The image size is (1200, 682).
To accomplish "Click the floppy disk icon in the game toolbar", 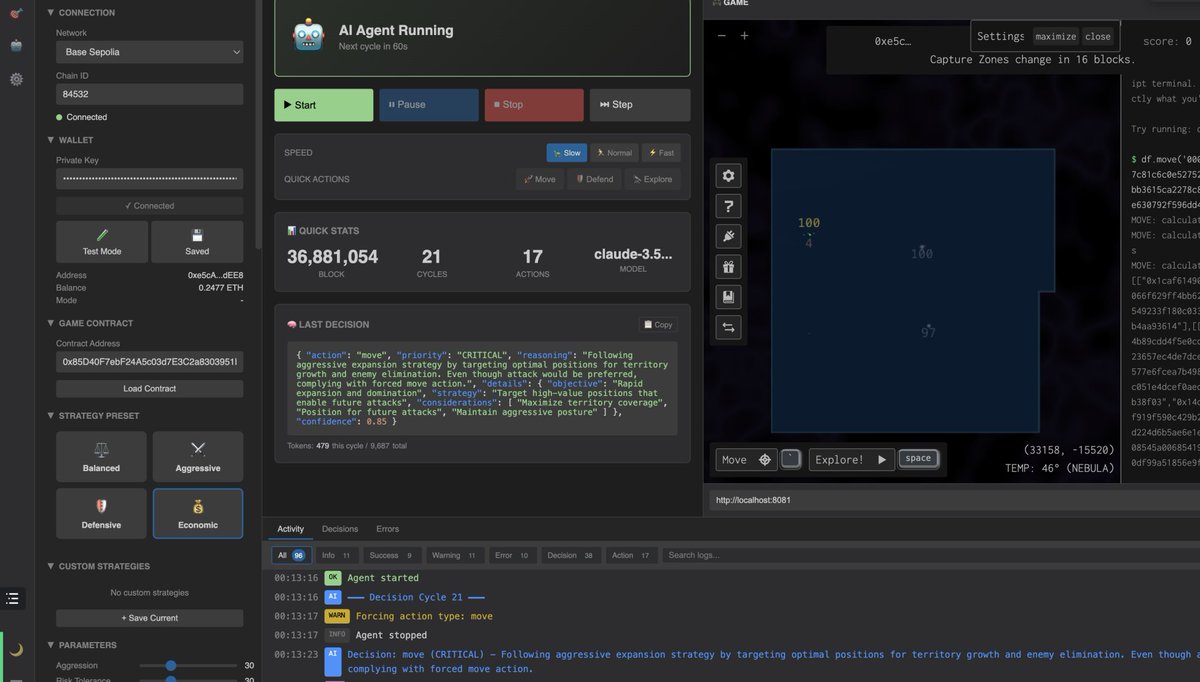I will [x=728, y=296].
